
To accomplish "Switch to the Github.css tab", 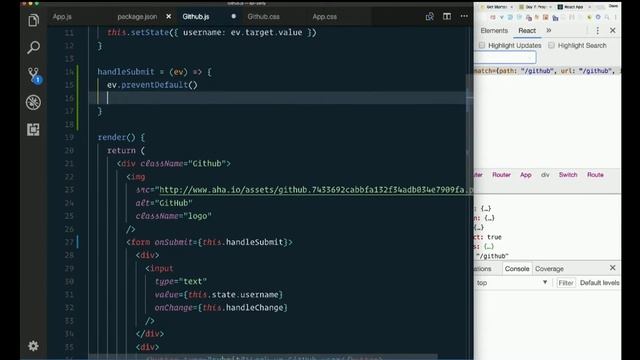I will click(263, 17).
